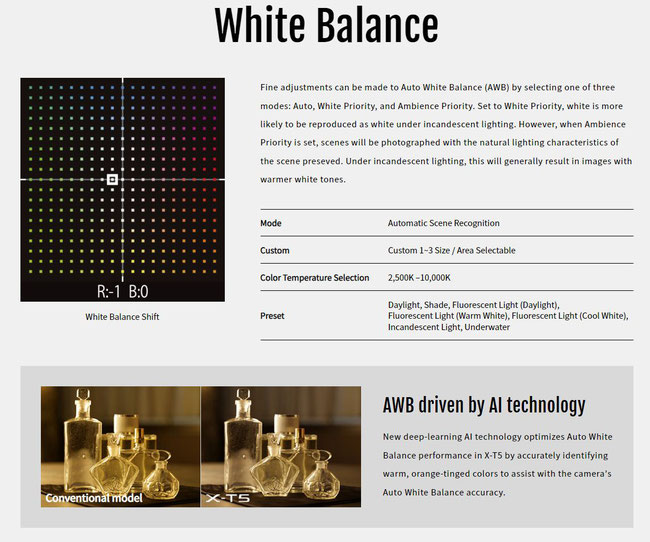Open the Conventional model bottle photo
This screenshot has width=650, height=542.
[120, 447]
